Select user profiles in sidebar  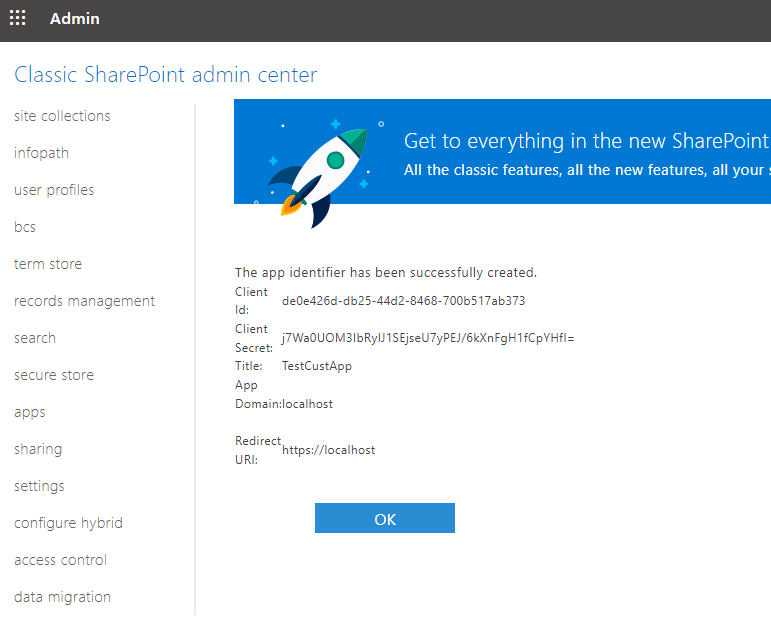tap(54, 190)
